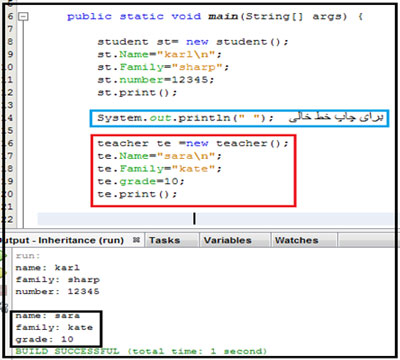Close the Output Inheritance (run) tab
The height and width of the screenshot is (360, 400).
click(136, 240)
